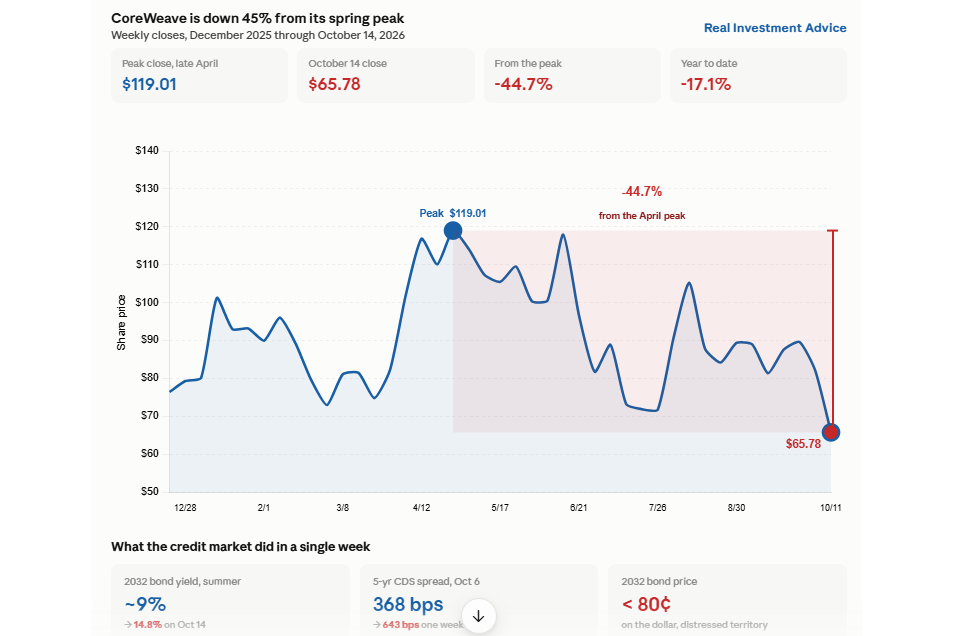Click the $140 y-axis label
The image size is (954, 636).
pos(147,150)
